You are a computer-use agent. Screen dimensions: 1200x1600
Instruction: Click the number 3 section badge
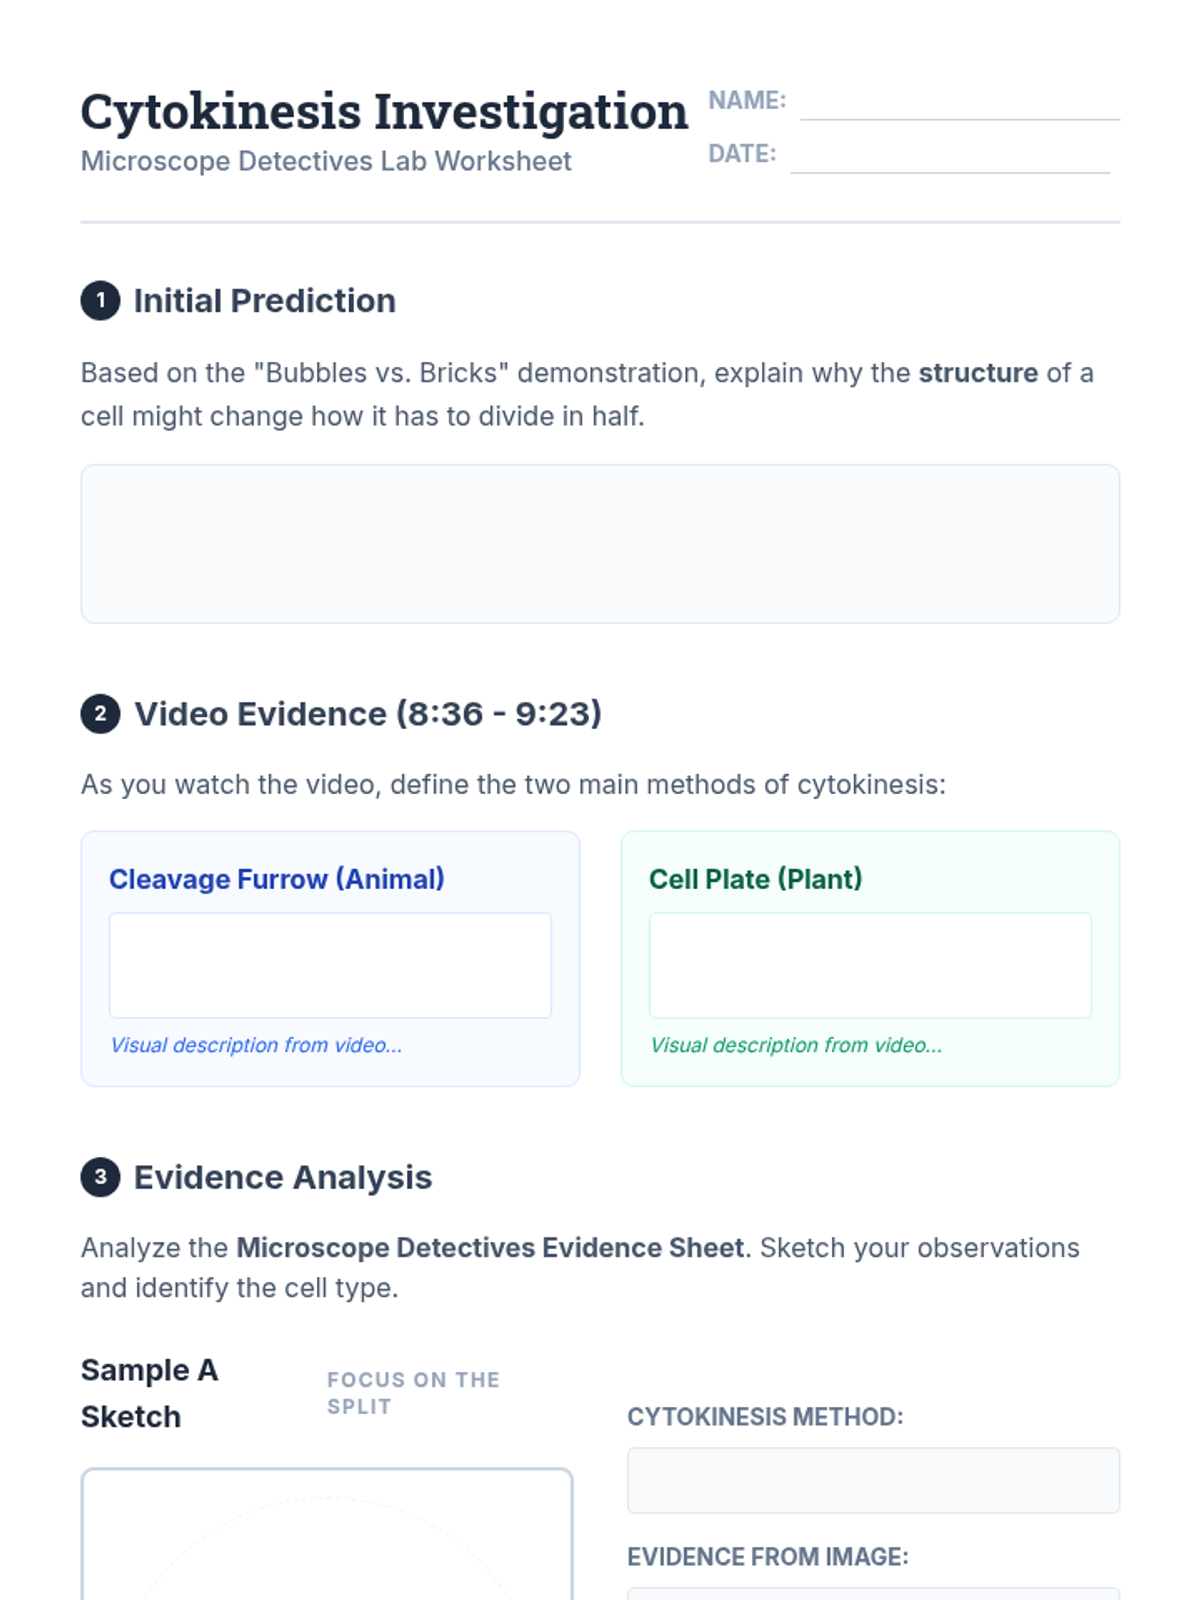[x=100, y=1177]
